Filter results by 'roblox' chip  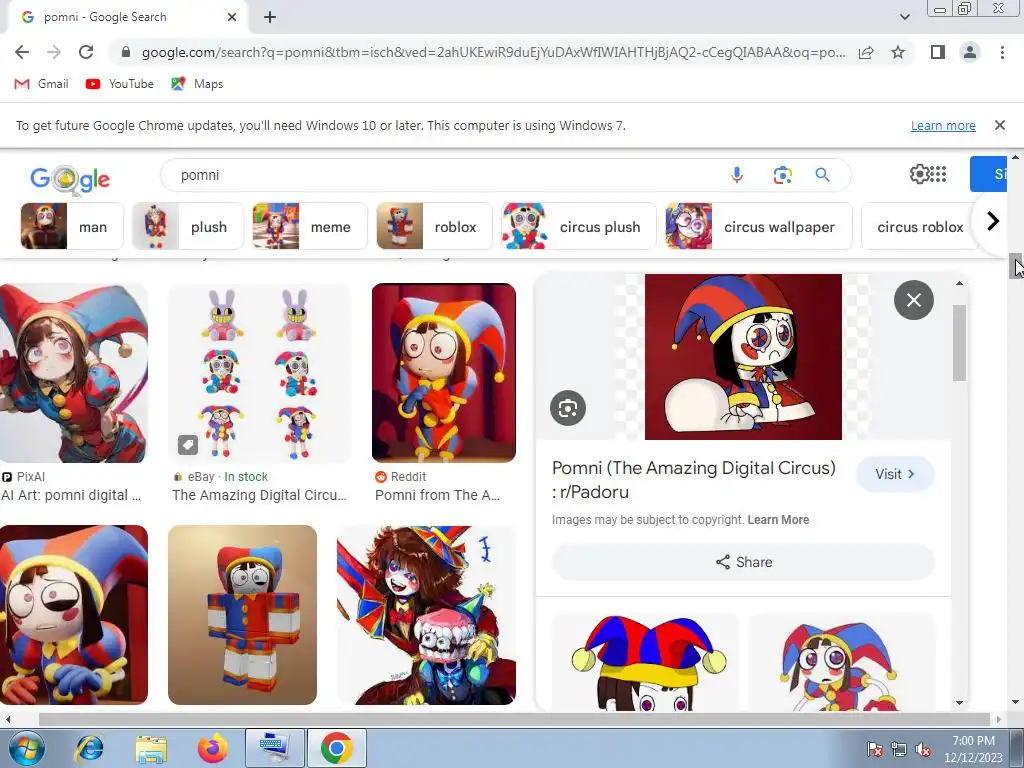pyautogui.click(x=434, y=227)
